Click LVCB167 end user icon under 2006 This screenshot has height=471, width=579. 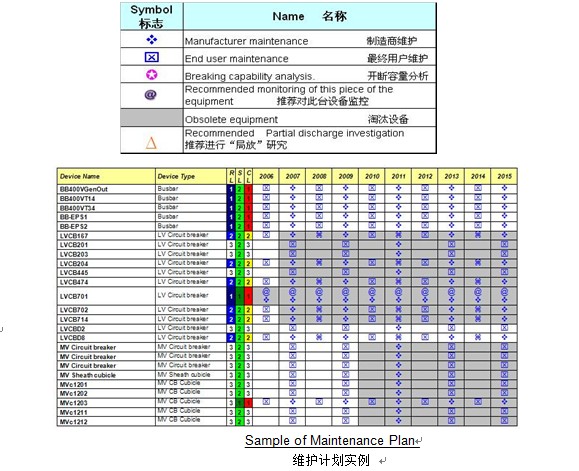tap(266, 235)
